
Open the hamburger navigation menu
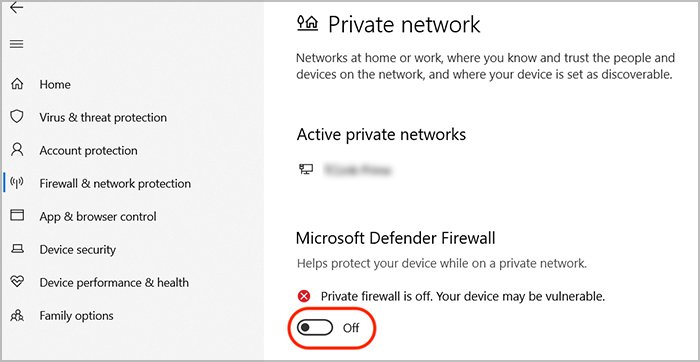point(17,44)
